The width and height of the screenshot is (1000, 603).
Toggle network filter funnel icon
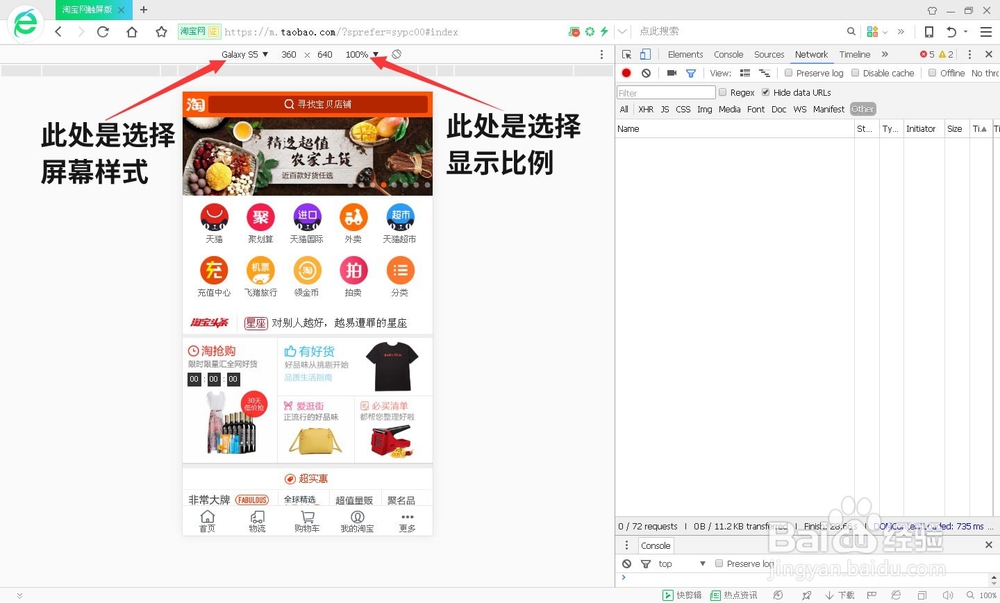click(x=691, y=73)
